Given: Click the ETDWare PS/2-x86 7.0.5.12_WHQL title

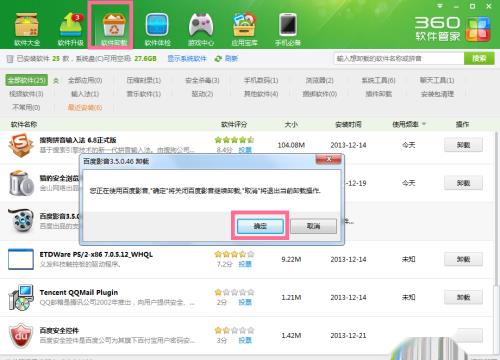Looking at the screenshot, I should [96, 254].
